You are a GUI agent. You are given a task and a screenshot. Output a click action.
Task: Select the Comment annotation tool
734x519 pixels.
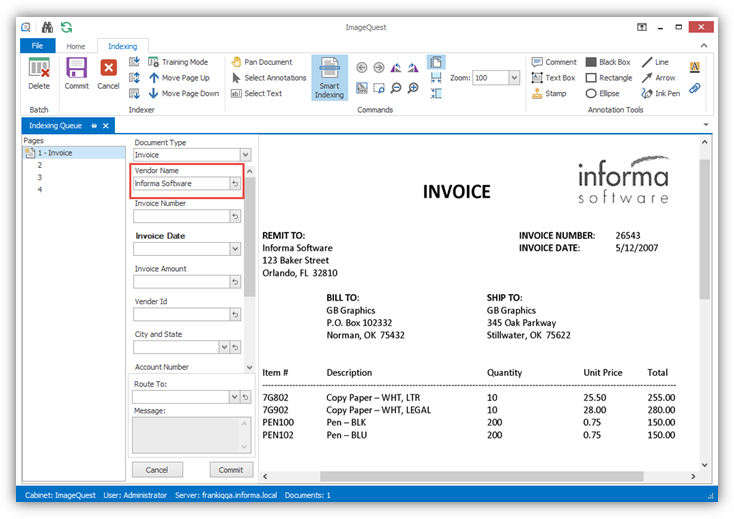(x=554, y=62)
